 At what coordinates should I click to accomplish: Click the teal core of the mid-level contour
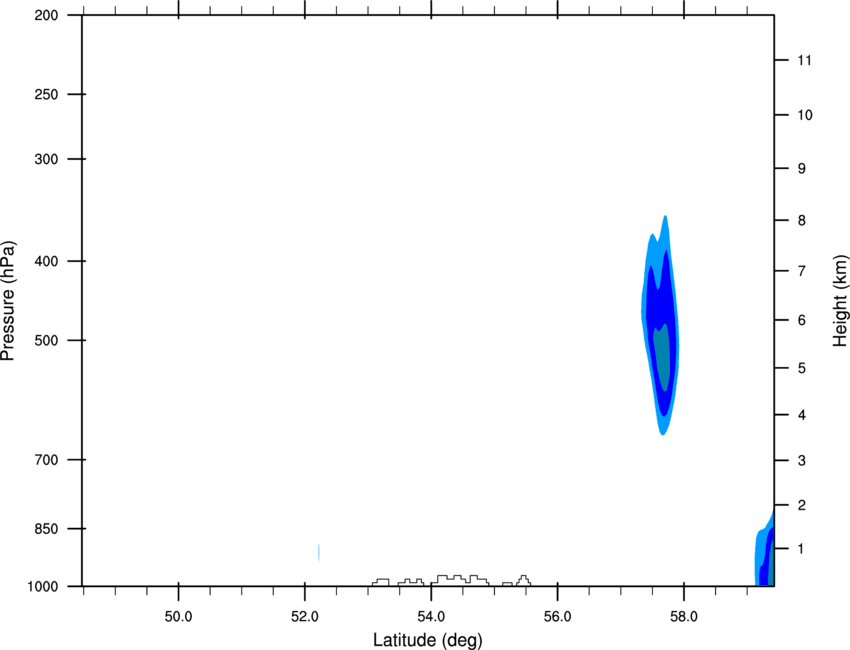[662, 358]
